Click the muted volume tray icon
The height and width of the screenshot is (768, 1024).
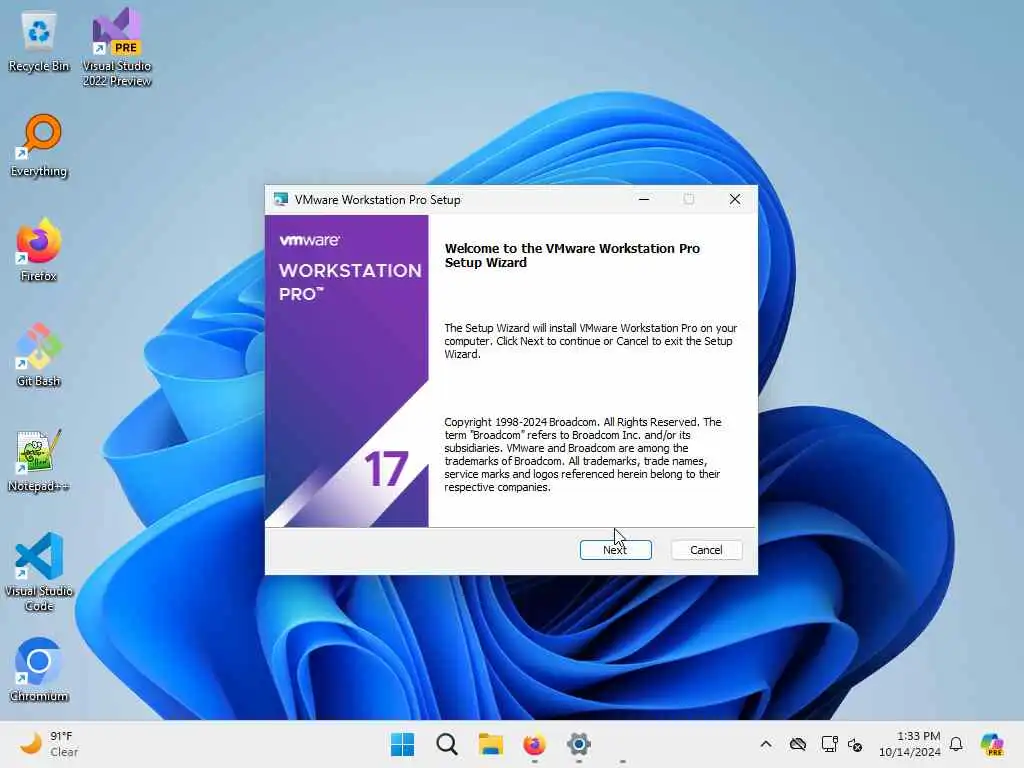[x=855, y=744]
